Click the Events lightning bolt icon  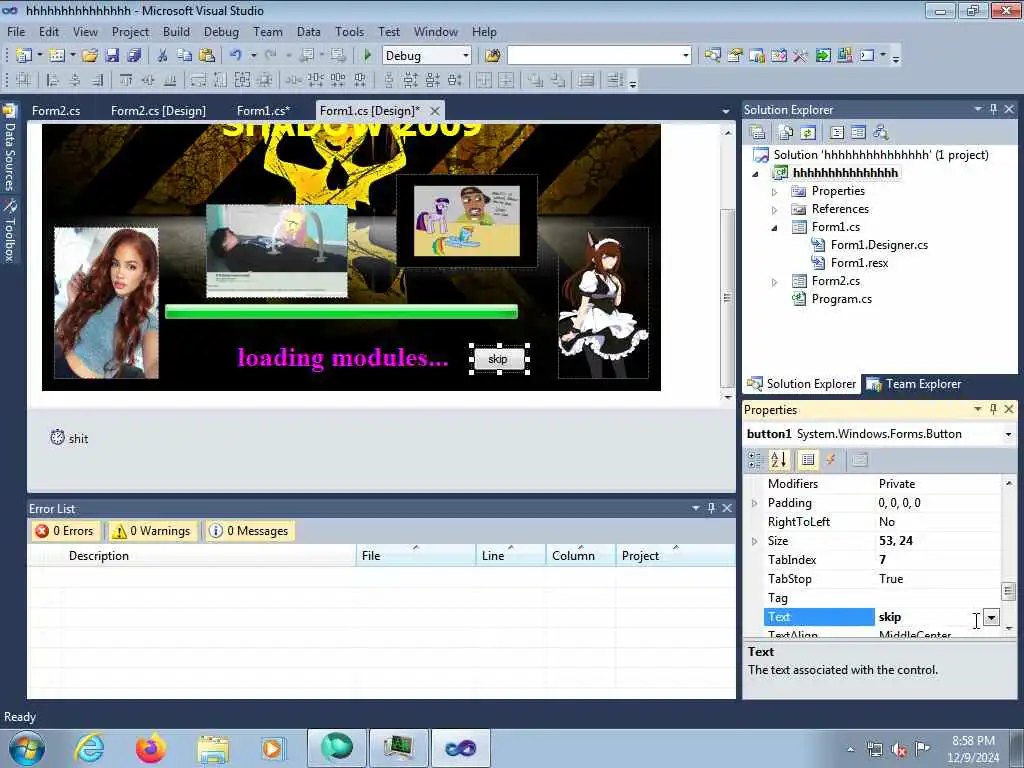tap(831, 460)
